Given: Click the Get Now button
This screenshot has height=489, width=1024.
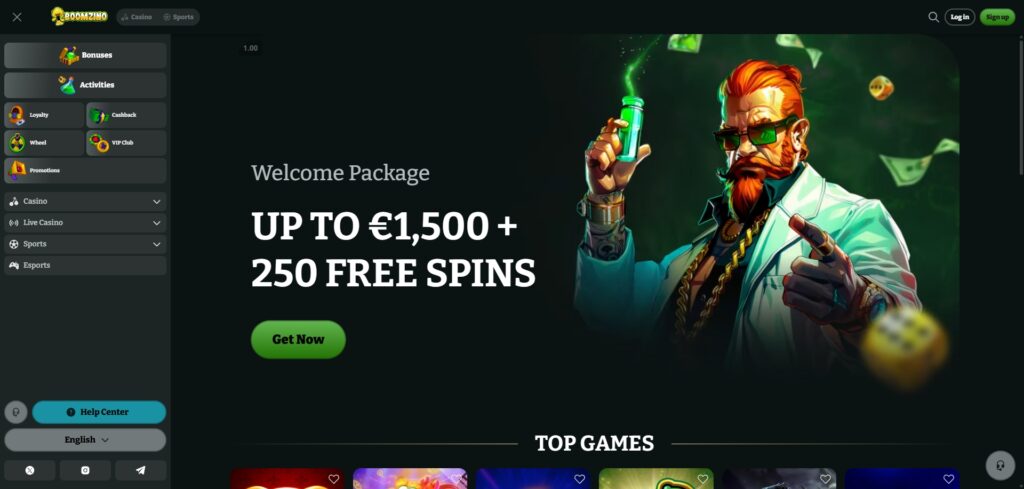Looking at the screenshot, I should point(298,339).
